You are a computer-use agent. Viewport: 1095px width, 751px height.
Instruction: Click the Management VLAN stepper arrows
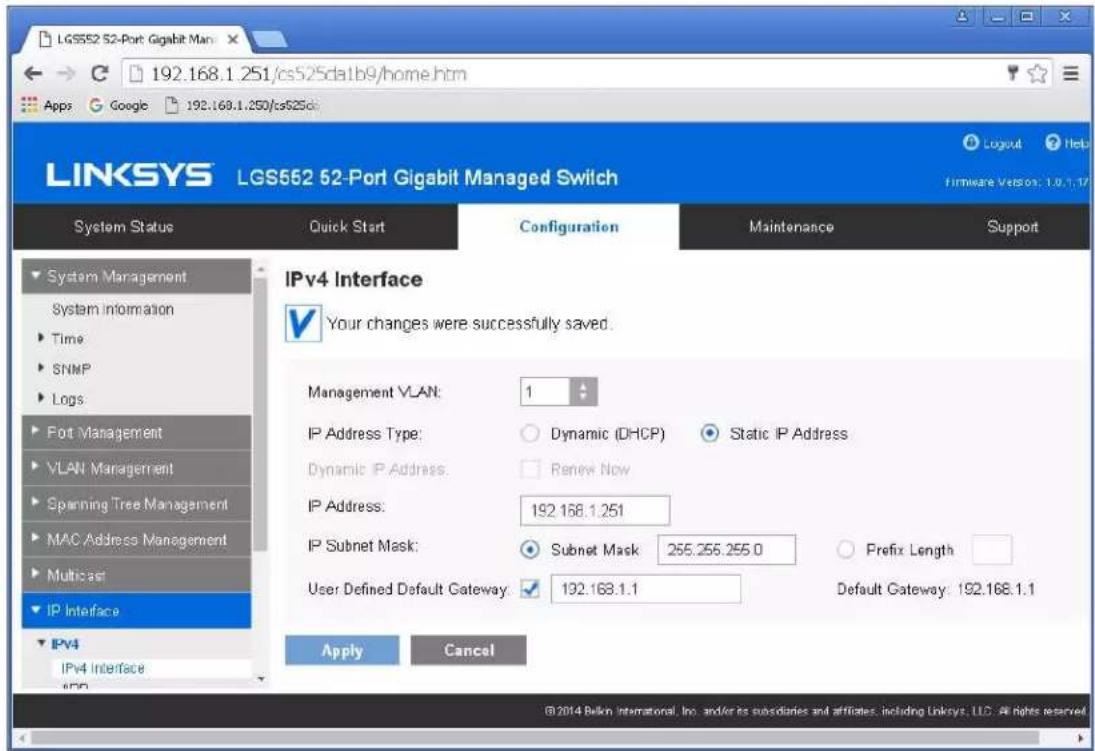pos(584,392)
